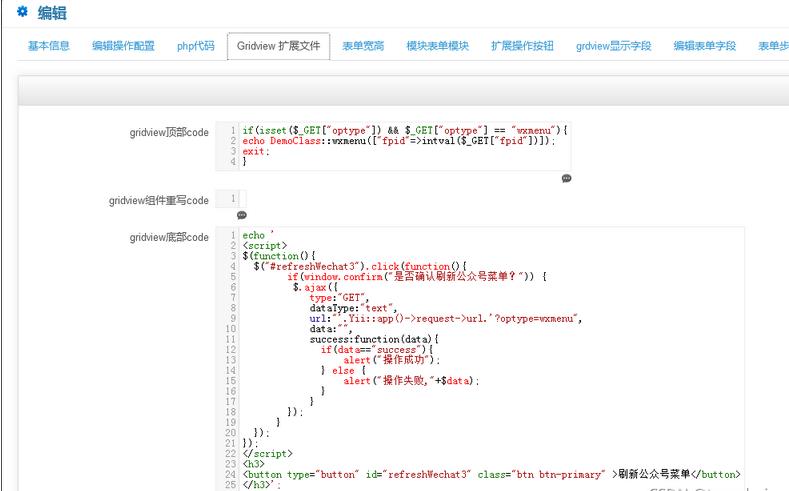This screenshot has height=491, width=789.
Task: Go to 扩展操作按钮 tab
Action: coord(522,46)
